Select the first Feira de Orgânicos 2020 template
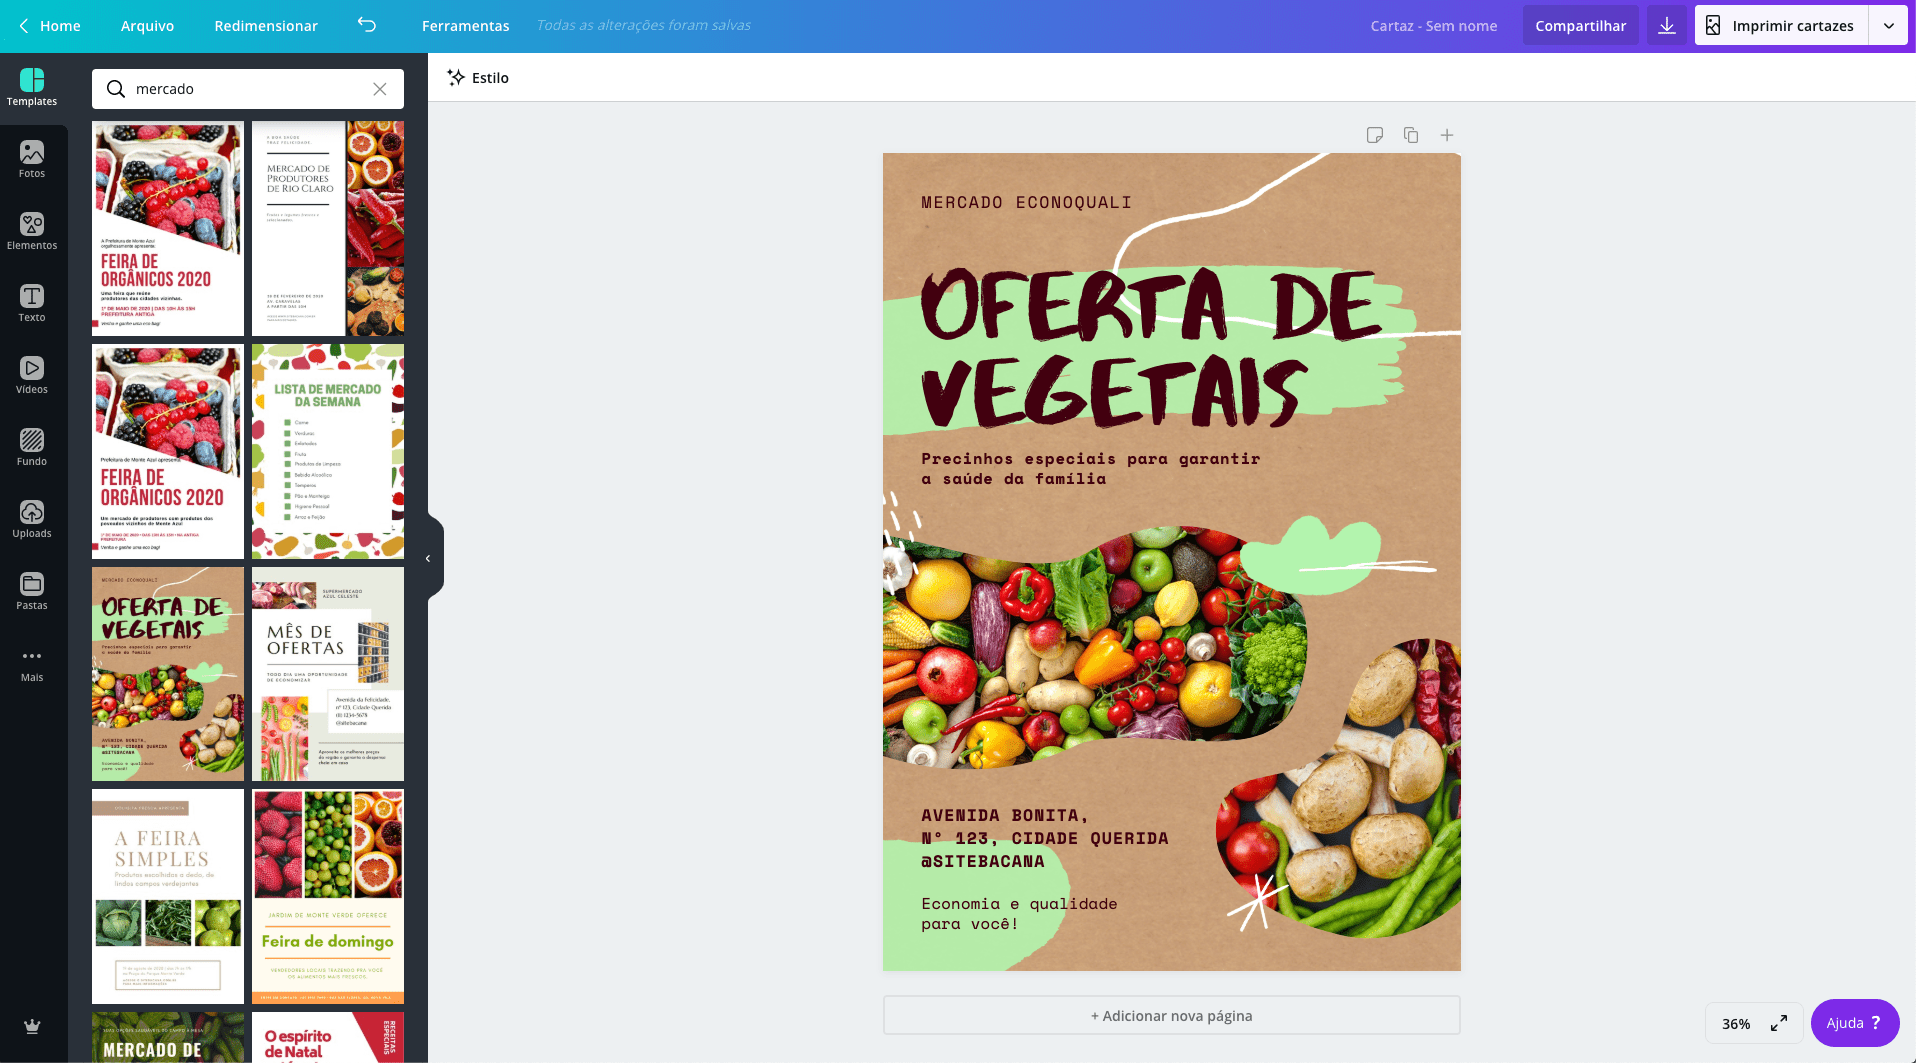This screenshot has width=1916, height=1063. click(168, 229)
